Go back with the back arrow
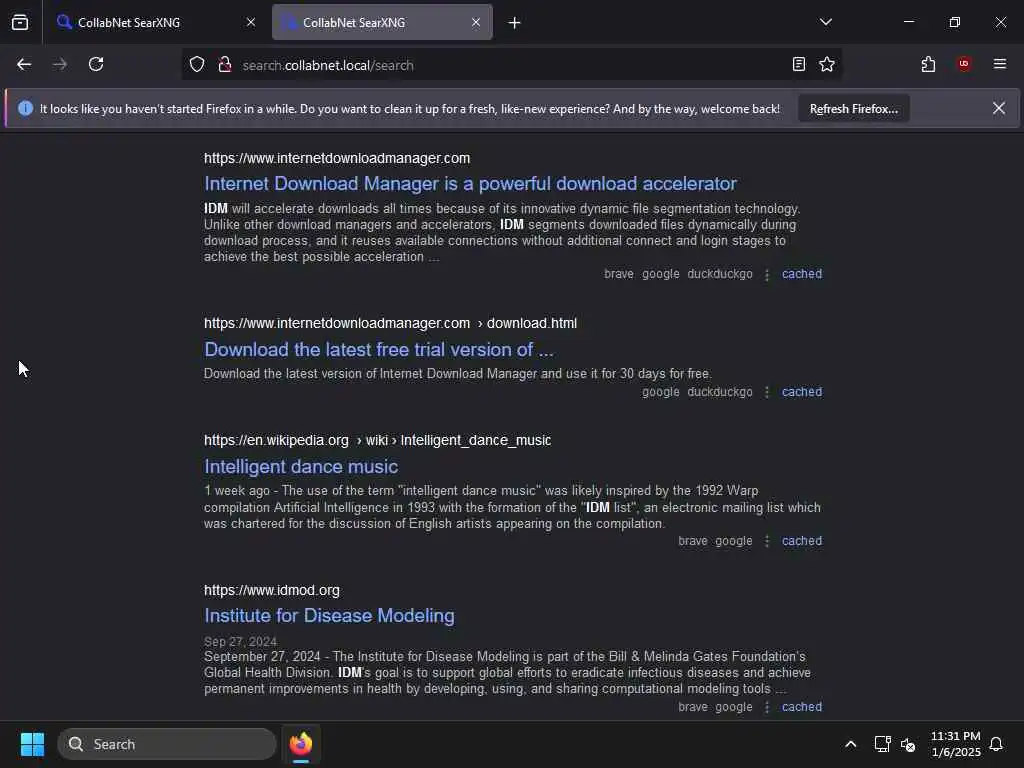The width and height of the screenshot is (1024, 768). pos(24,64)
